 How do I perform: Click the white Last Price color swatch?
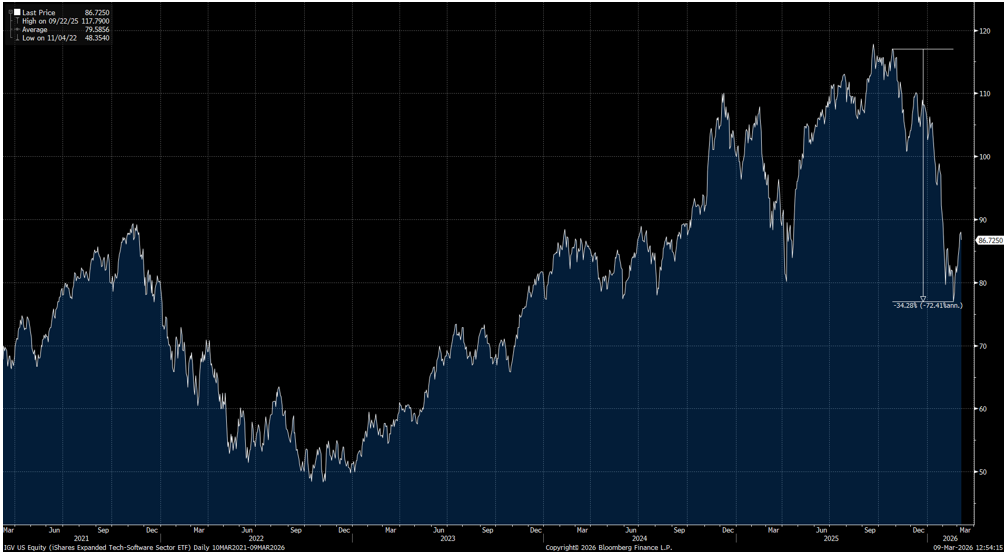16,12
